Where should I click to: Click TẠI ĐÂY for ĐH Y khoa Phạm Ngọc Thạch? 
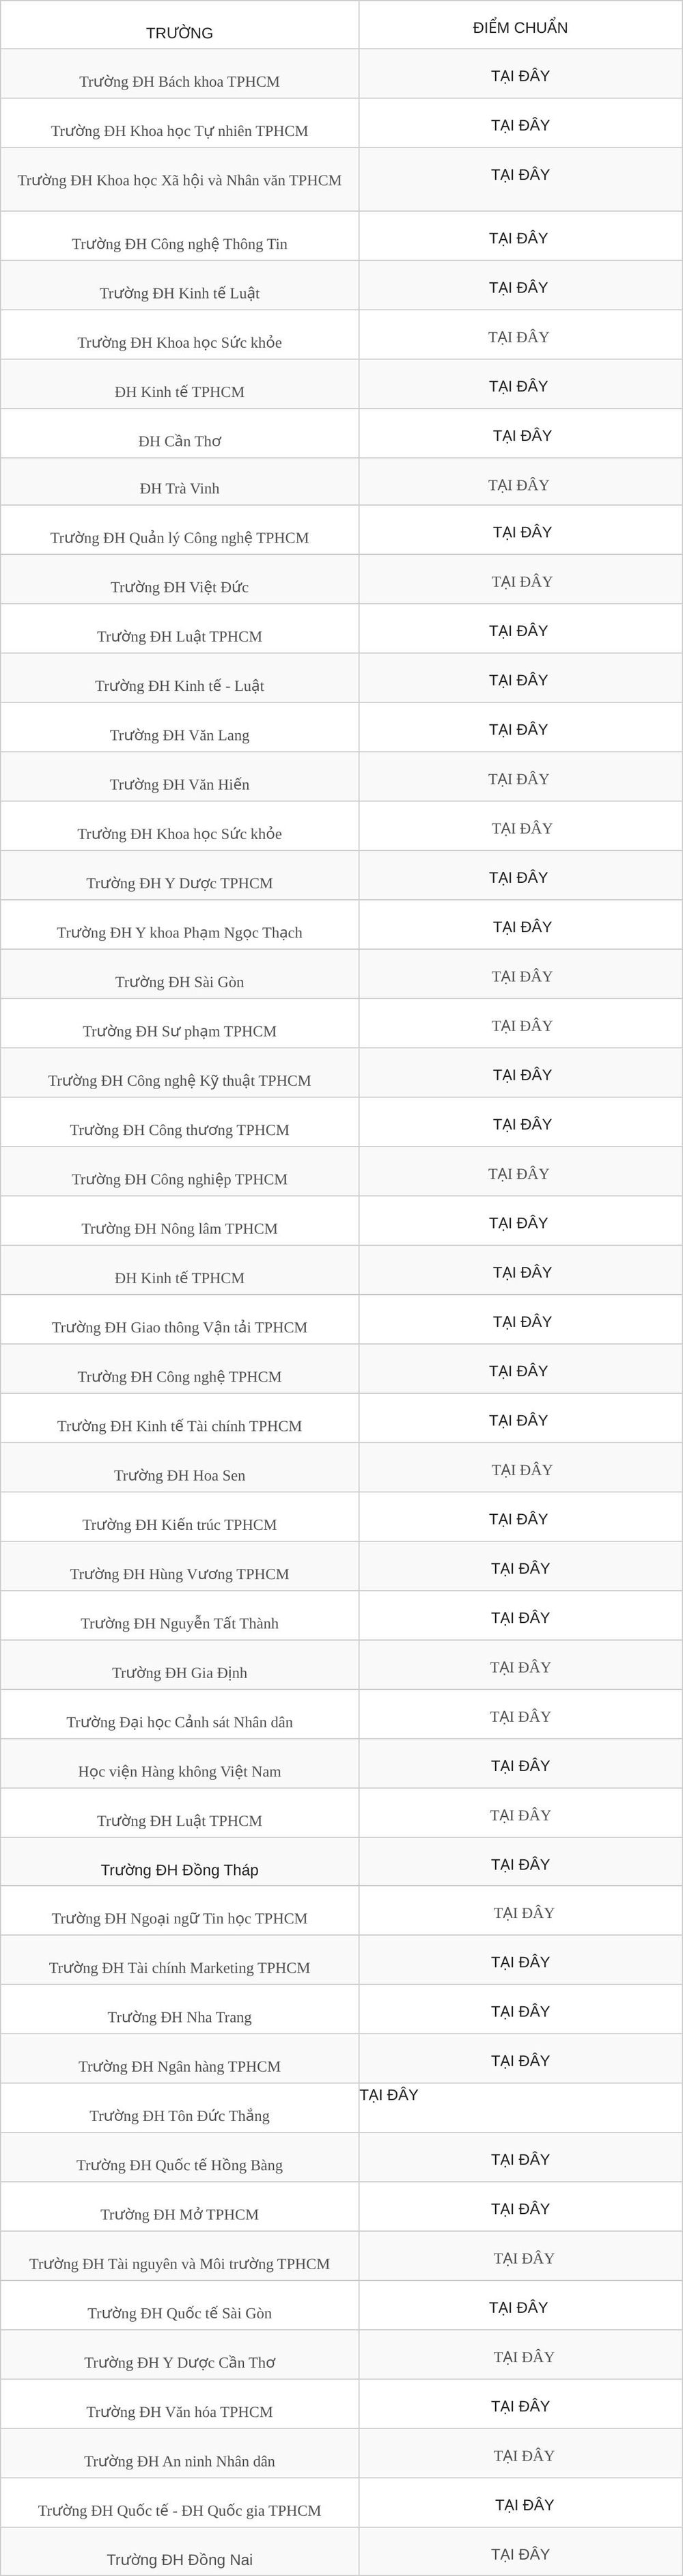522,927
